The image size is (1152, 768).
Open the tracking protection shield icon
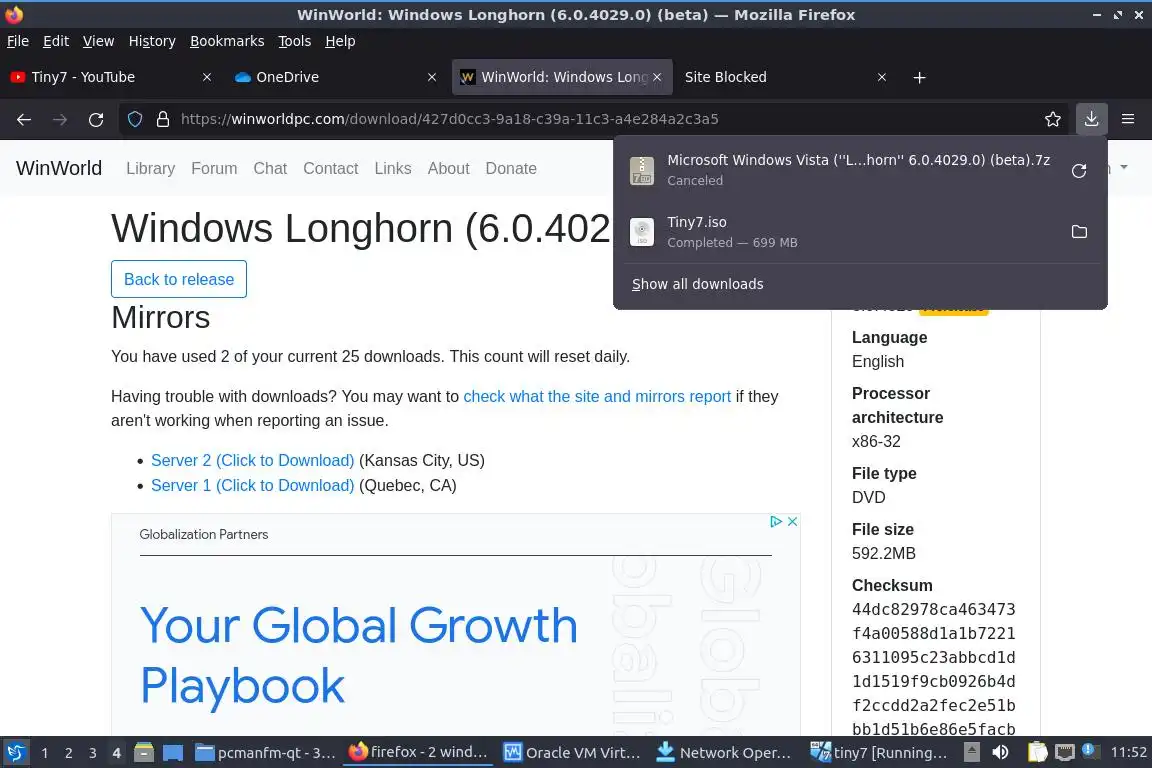[x=134, y=119]
